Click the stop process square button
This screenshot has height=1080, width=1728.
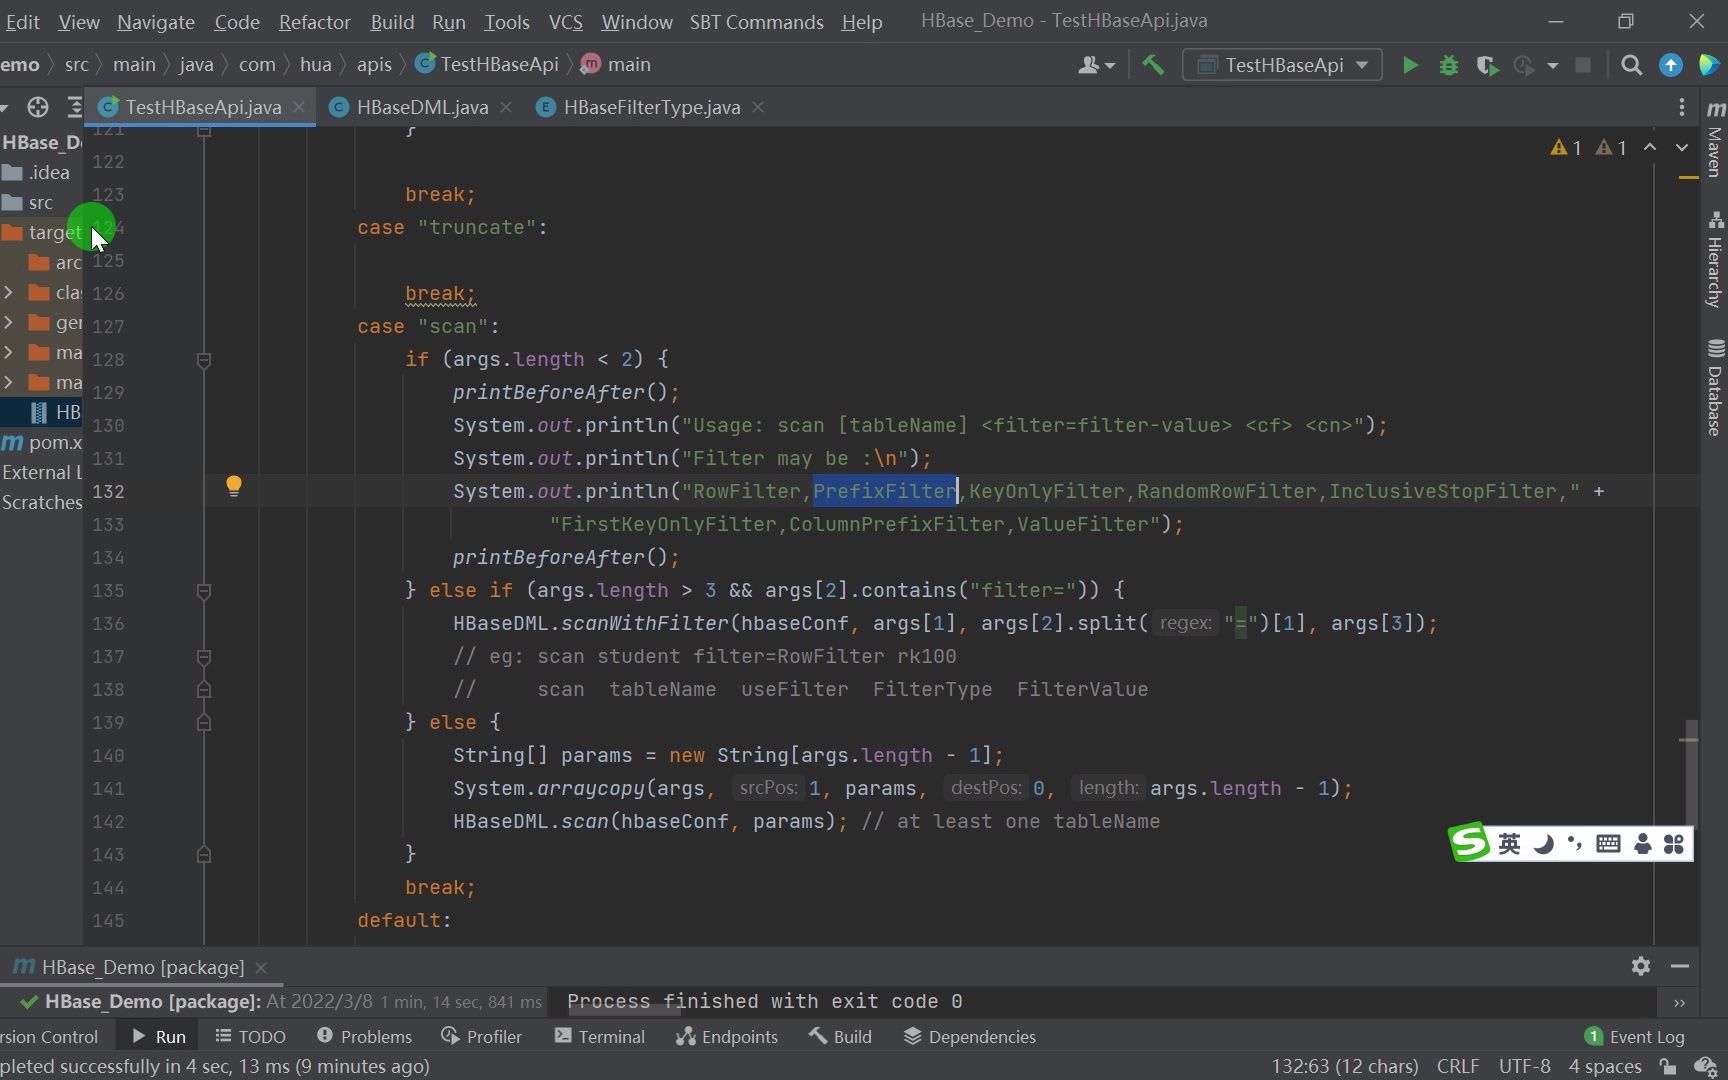point(1582,65)
